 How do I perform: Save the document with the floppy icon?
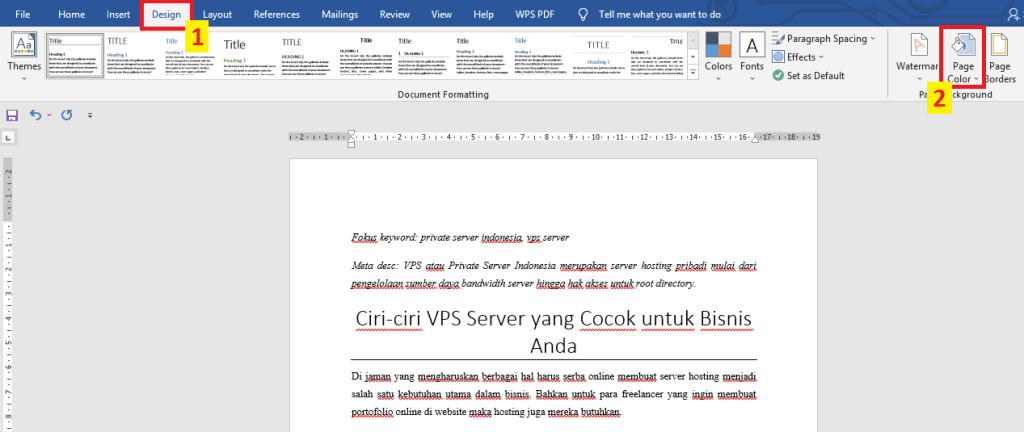pyautogui.click(x=12, y=115)
